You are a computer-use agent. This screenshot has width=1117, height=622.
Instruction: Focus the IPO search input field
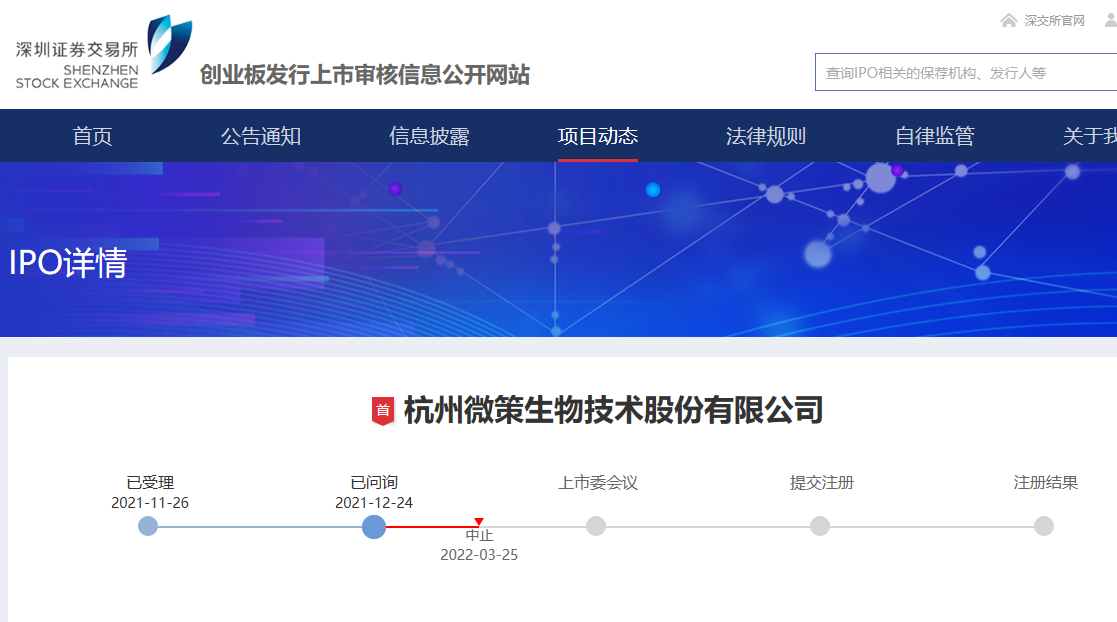point(966,72)
